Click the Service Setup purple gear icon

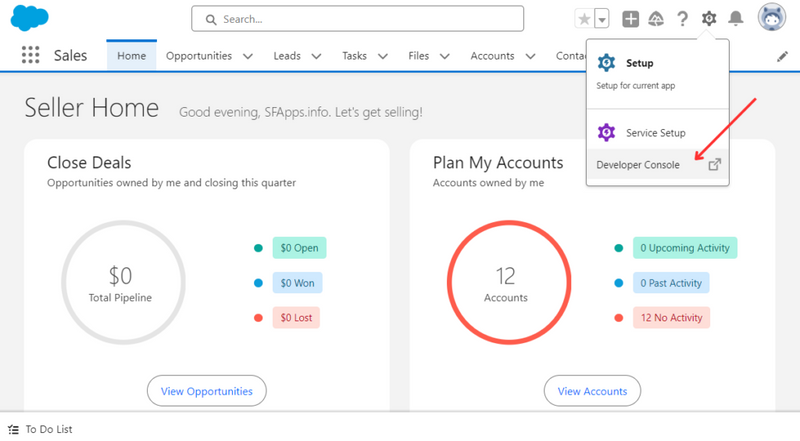[x=606, y=132]
